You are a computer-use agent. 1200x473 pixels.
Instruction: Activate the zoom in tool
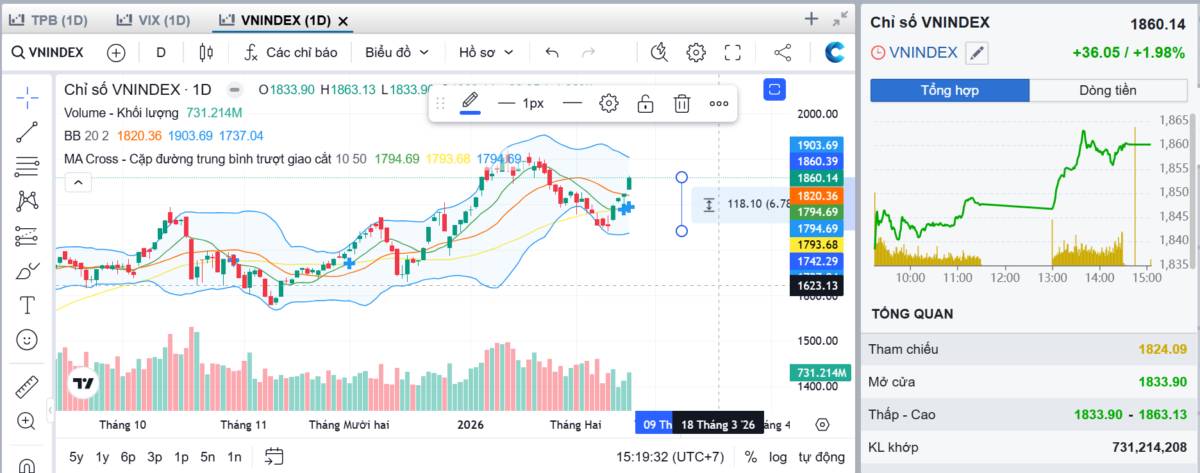(27, 421)
